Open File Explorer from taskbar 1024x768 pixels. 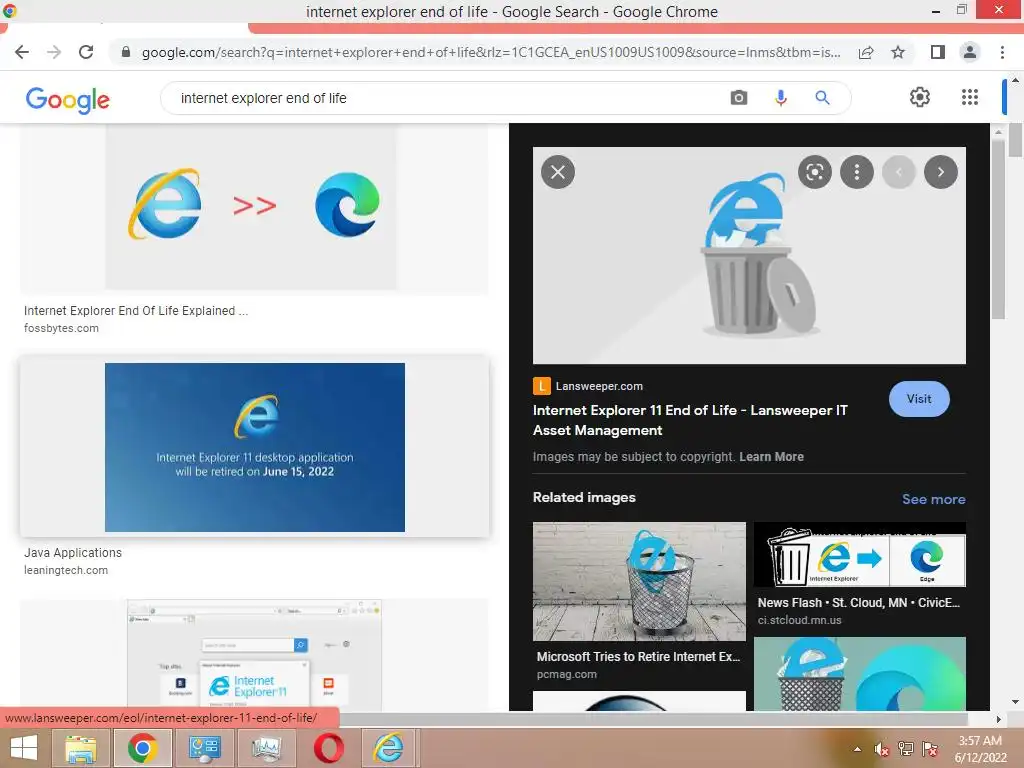click(81, 748)
